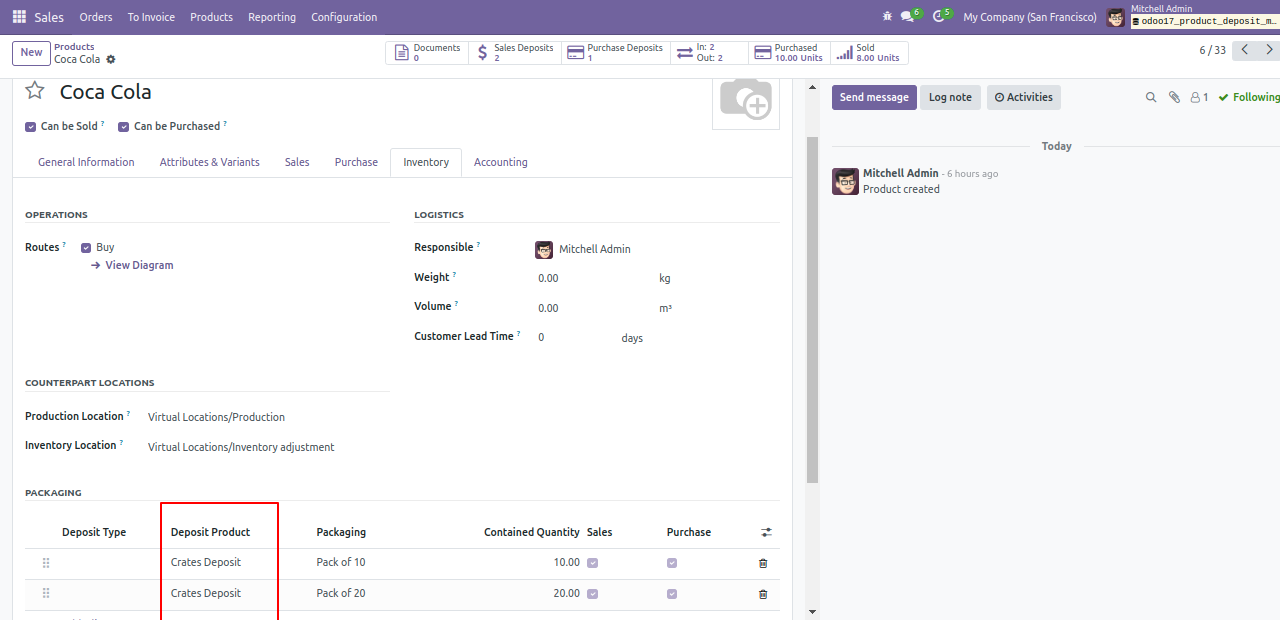This screenshot has width=1280, height=620.
Task: Switch to the Sales tab
Action: point(297,162)
